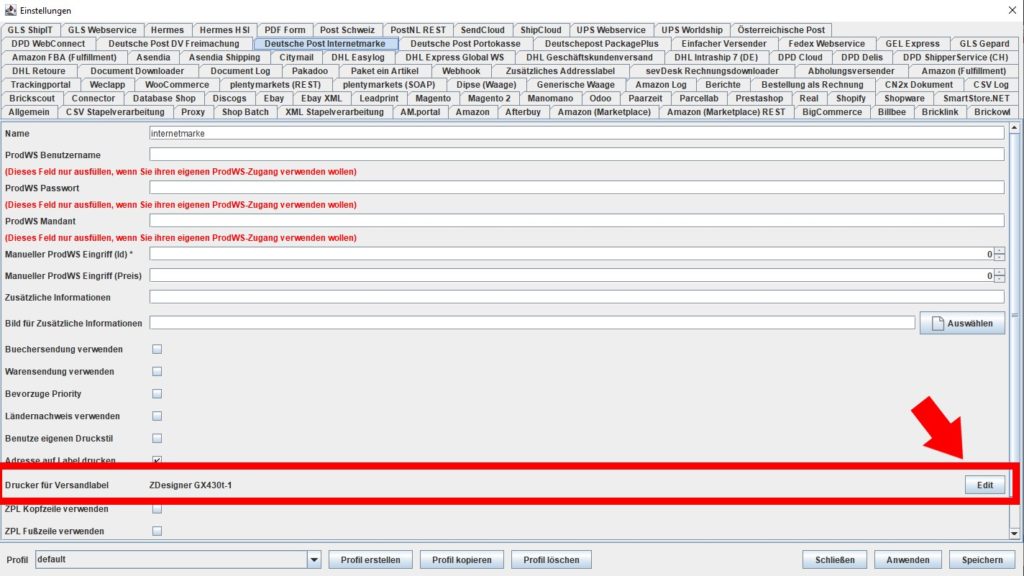
Task: Click ProdWS Benutzername input field
Action: tap(577, 155)
